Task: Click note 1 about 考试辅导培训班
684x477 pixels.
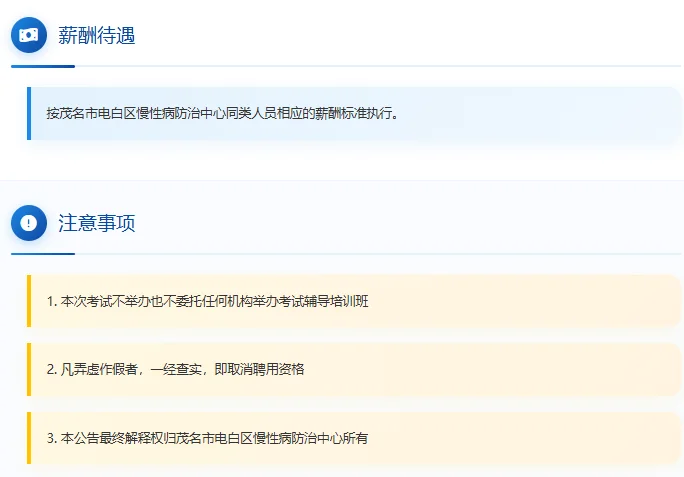Action: point(354,301)
